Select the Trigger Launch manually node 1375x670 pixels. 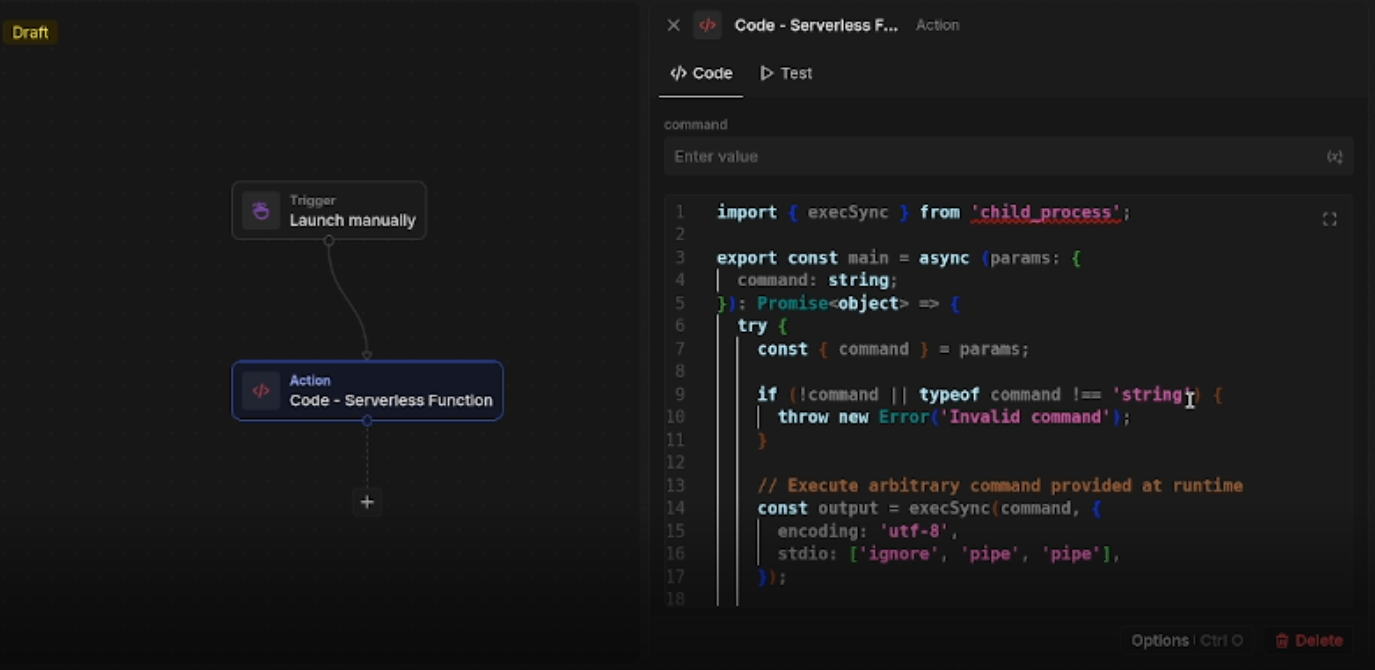[330, 210]
